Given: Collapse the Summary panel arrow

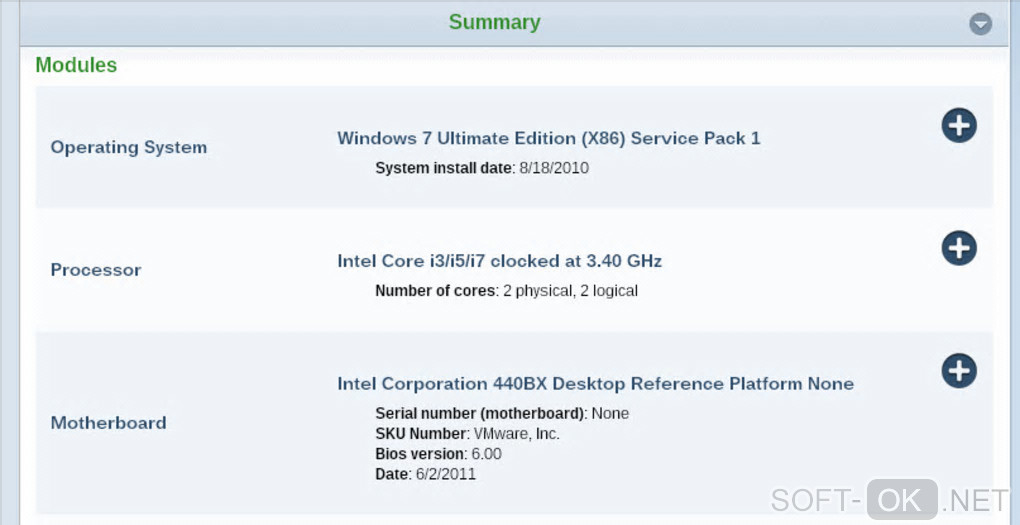Looking at the screenshot, I should tap(980, 24).
